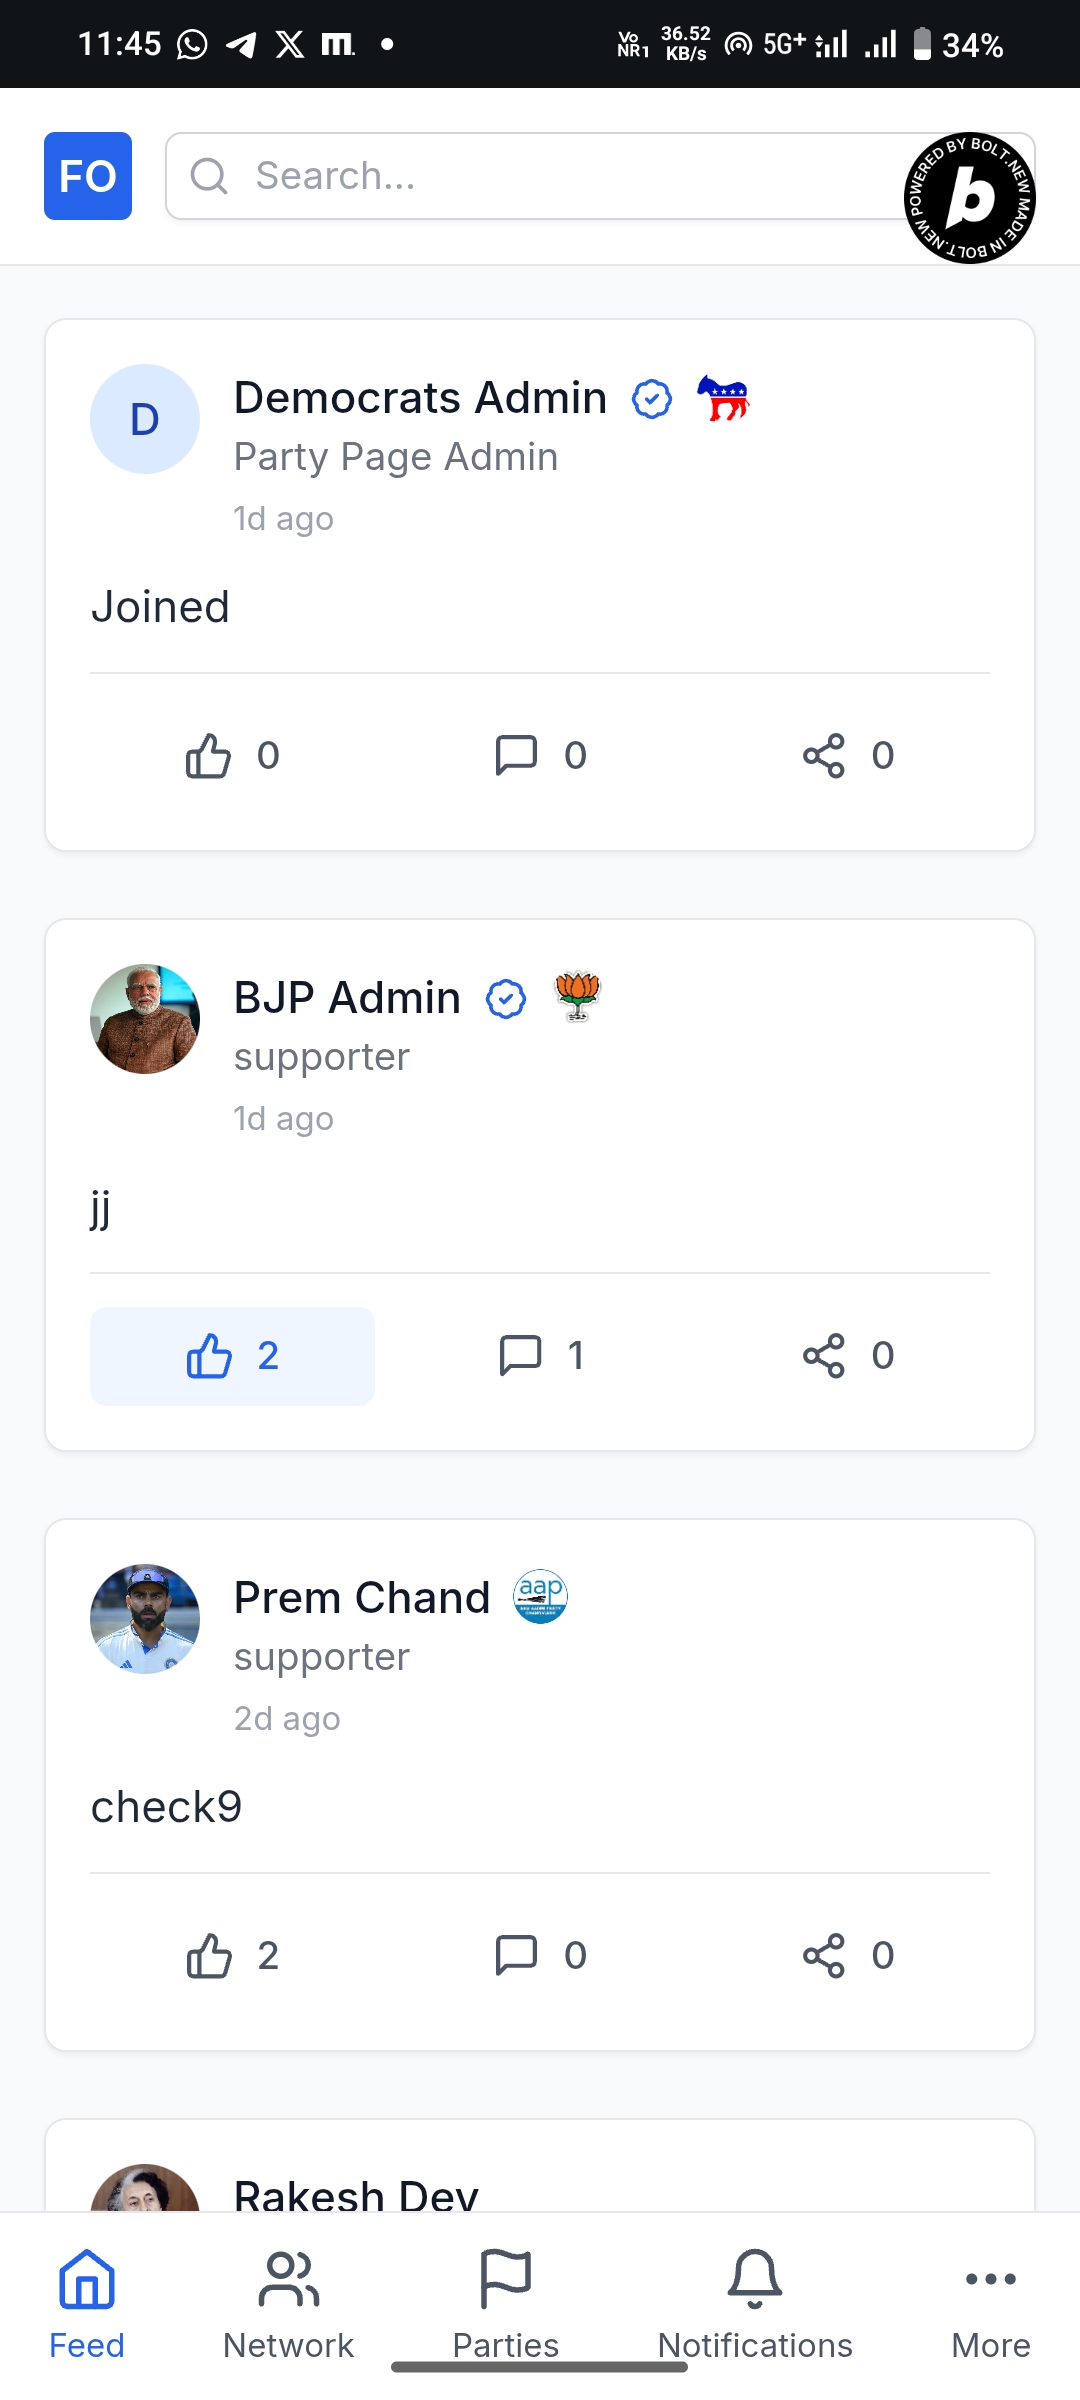Focus the Search input field
This screenshot has width=1080, height=2400.
click(530, 176)
